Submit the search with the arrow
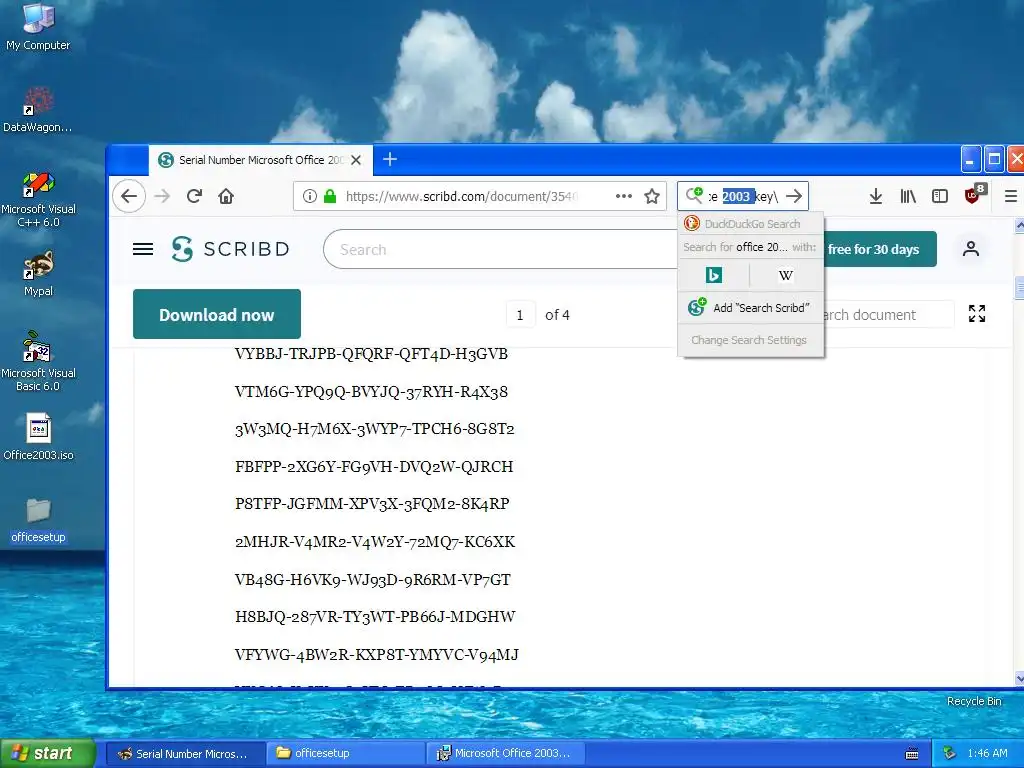 tap(794, 196)
